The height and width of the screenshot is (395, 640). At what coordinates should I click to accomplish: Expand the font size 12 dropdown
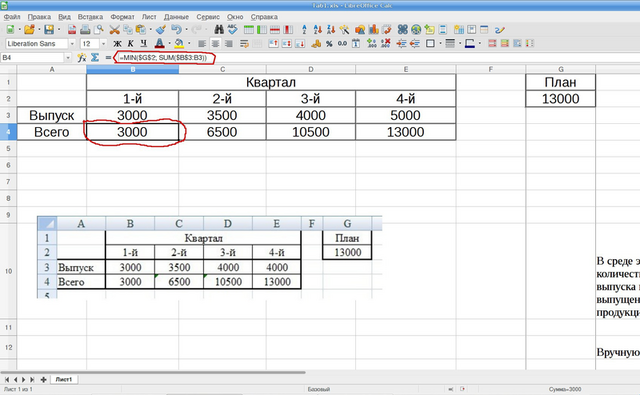point(103,44)
